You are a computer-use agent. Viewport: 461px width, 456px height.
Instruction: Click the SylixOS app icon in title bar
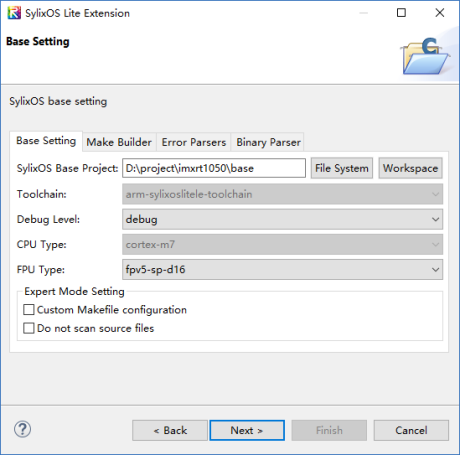[x=14, y=13]
